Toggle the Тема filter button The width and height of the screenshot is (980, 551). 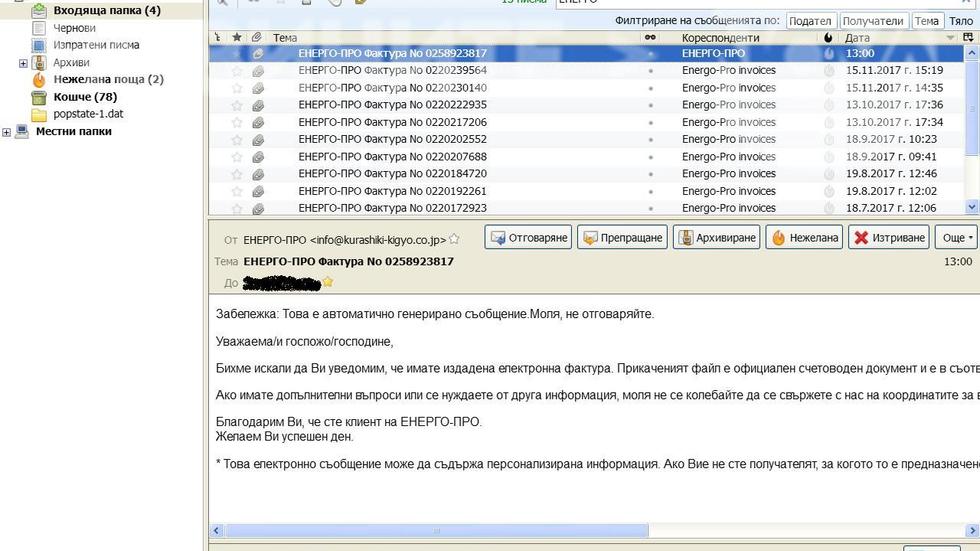tap(927, 21)
